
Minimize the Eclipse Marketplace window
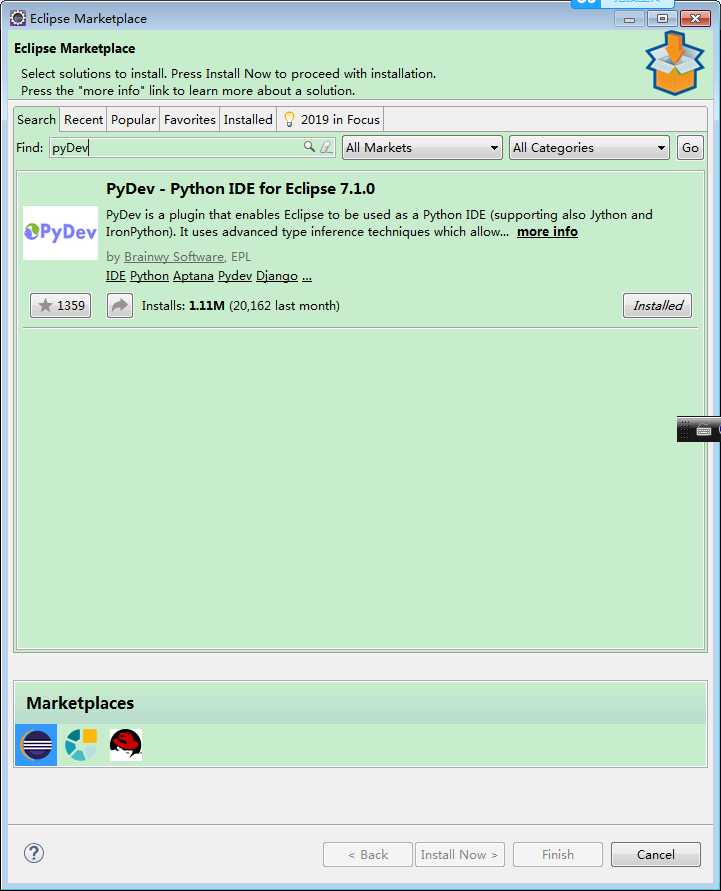click(630, 19)
